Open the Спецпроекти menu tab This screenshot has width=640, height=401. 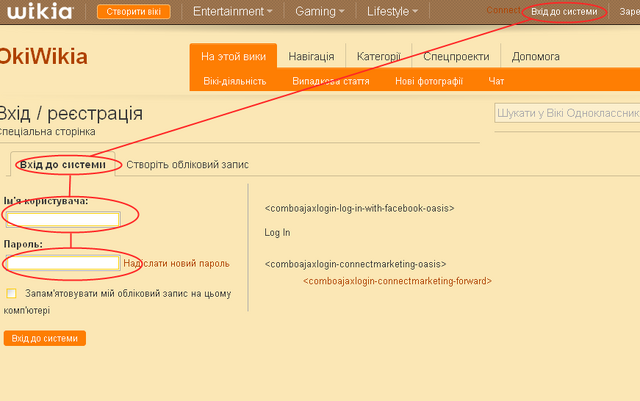click(x=456, y=56)
